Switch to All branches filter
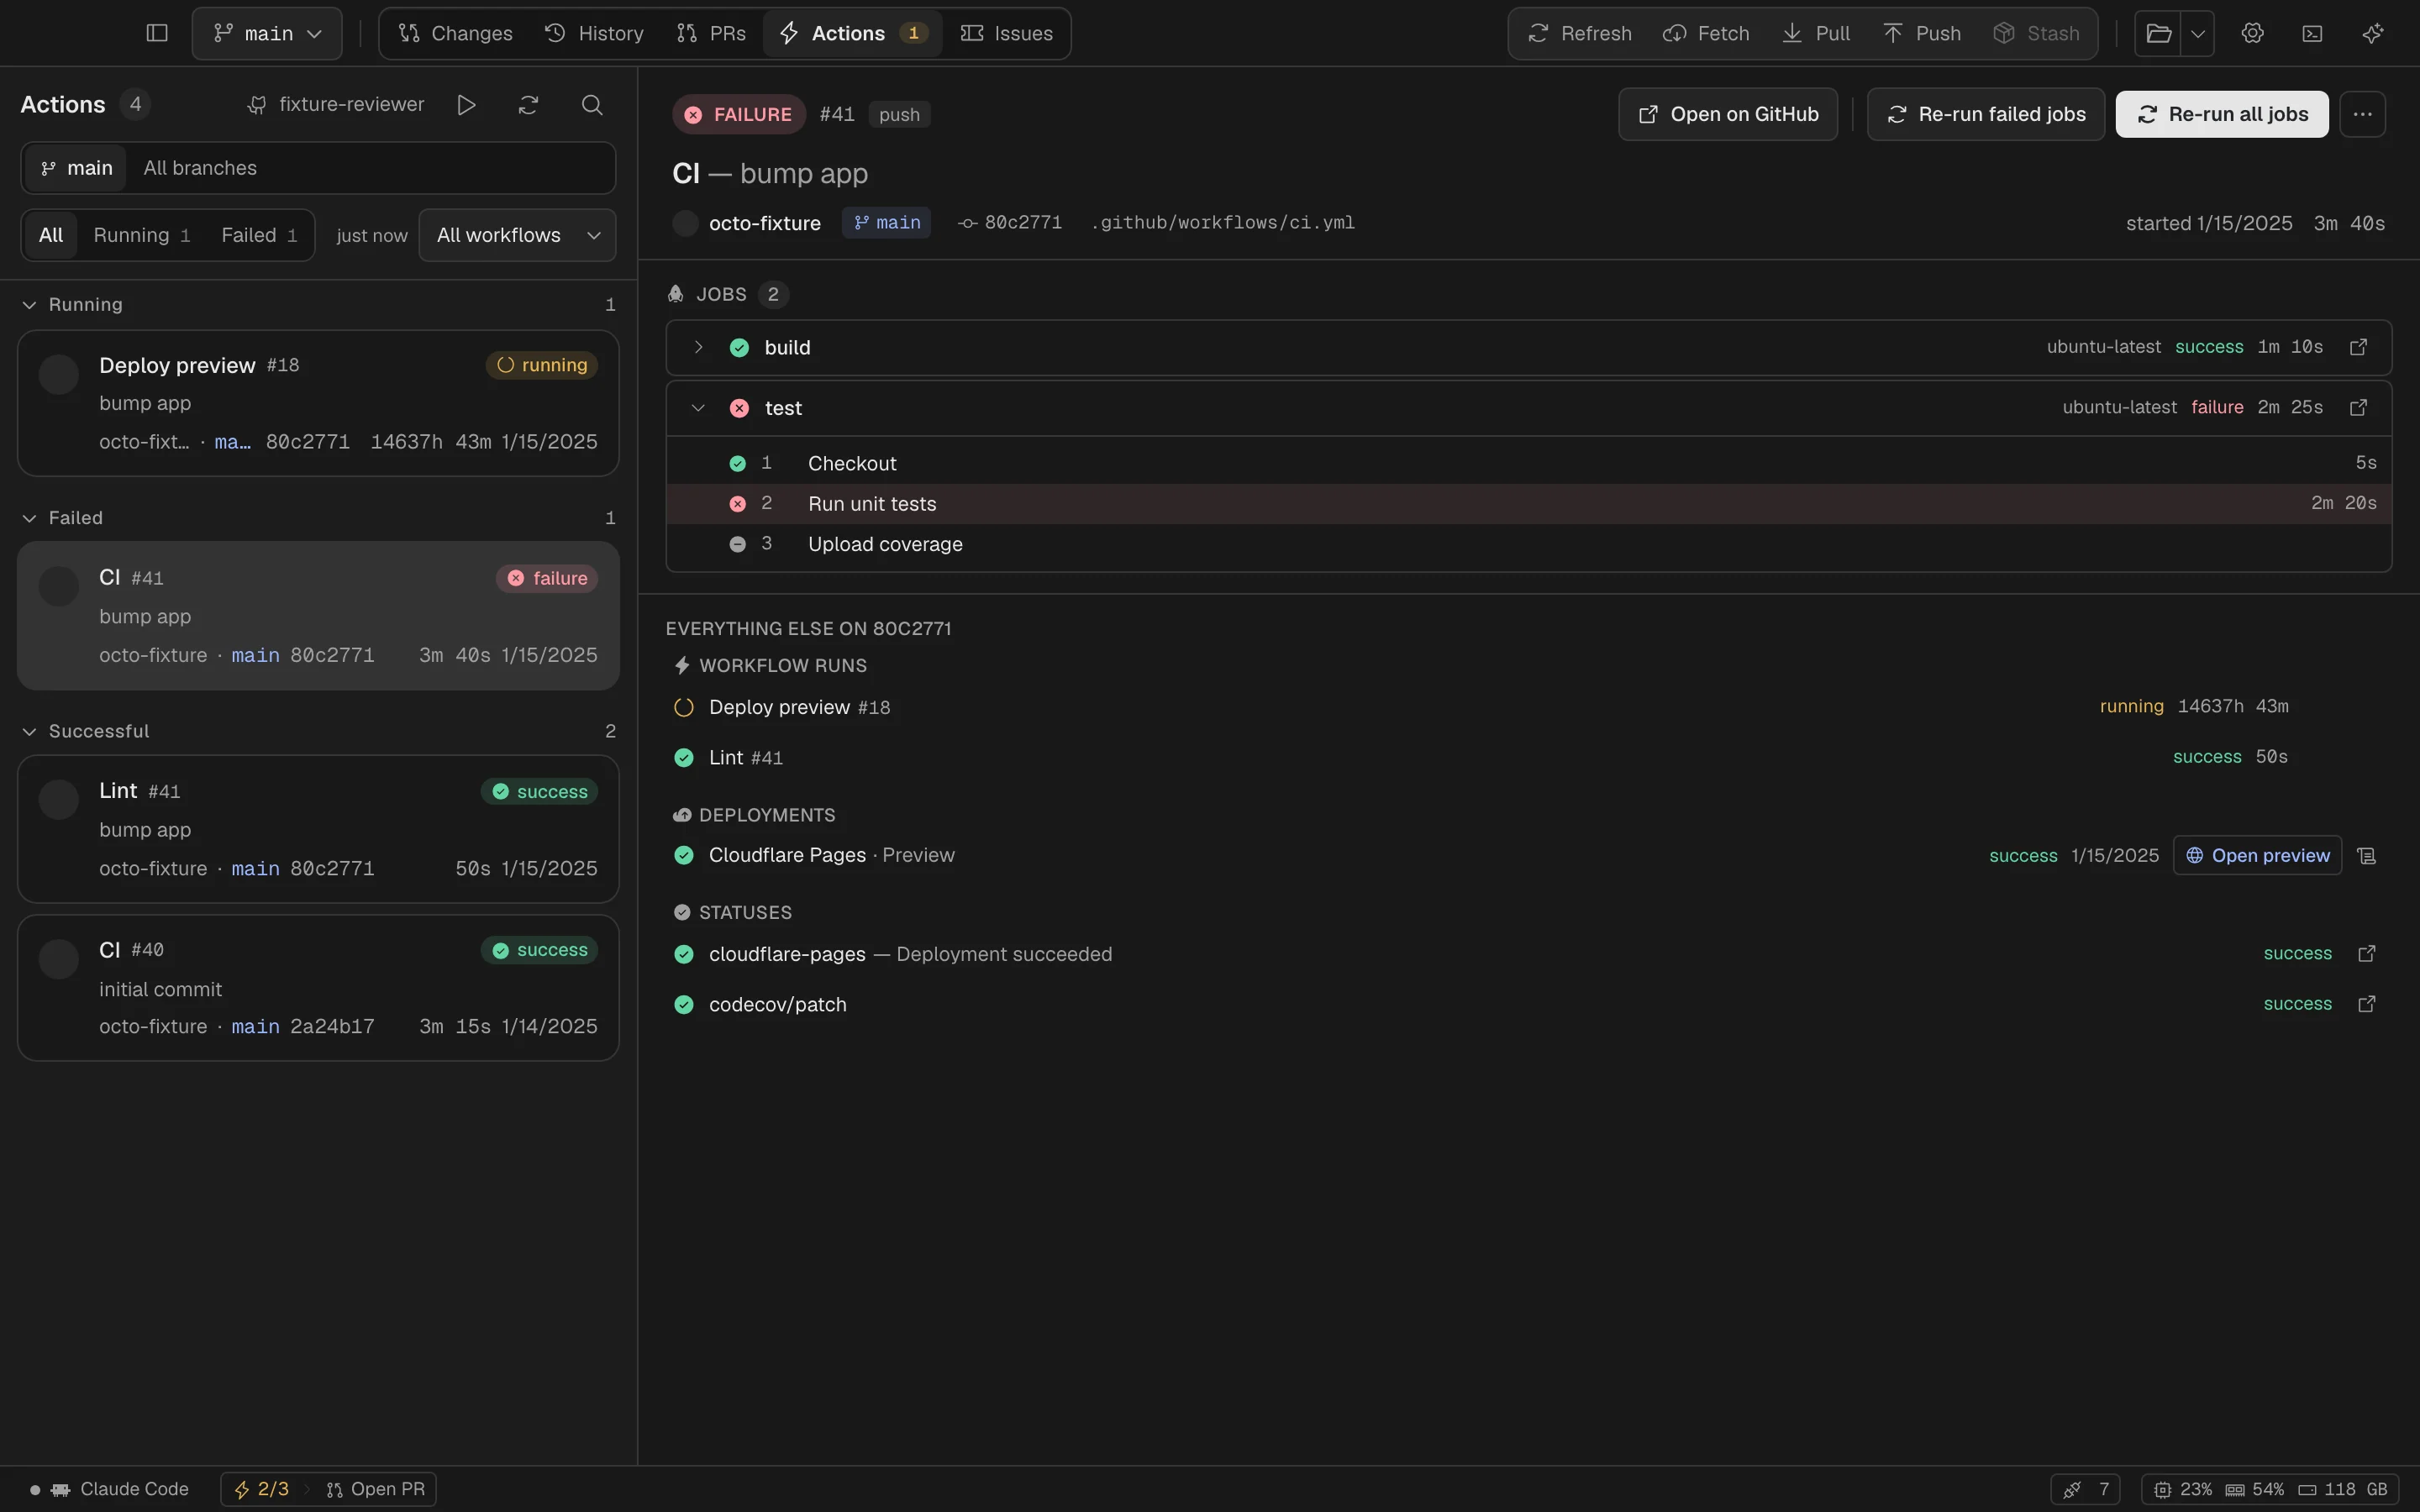The width and height of the screenshot is (2420, 1512). (200, 168)
